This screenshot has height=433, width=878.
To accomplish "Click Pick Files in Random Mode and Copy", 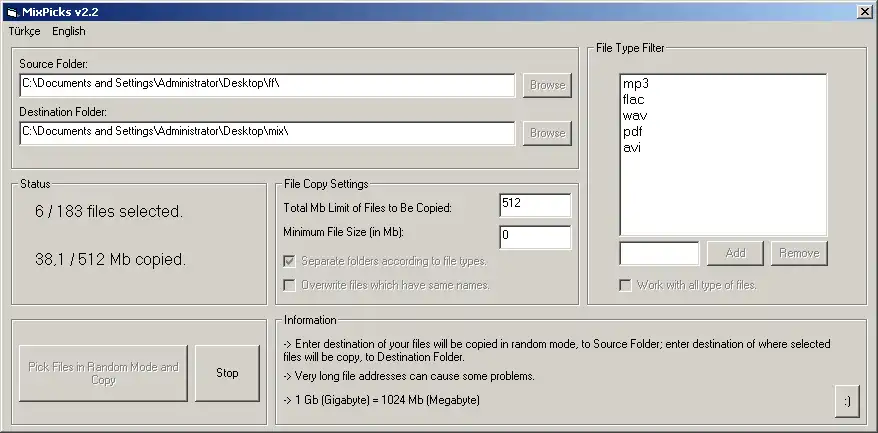I will coord(103,373).
